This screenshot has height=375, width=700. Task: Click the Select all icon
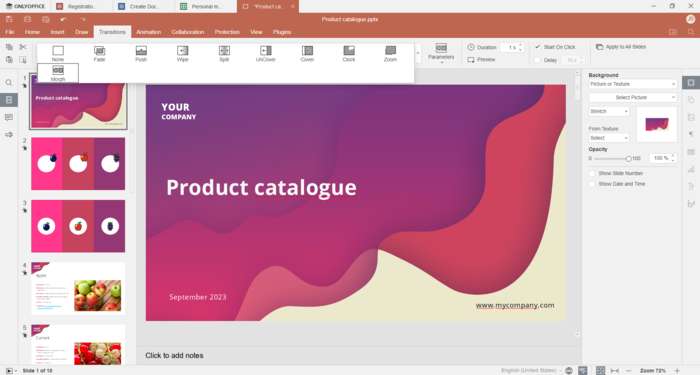pos(23,60)
